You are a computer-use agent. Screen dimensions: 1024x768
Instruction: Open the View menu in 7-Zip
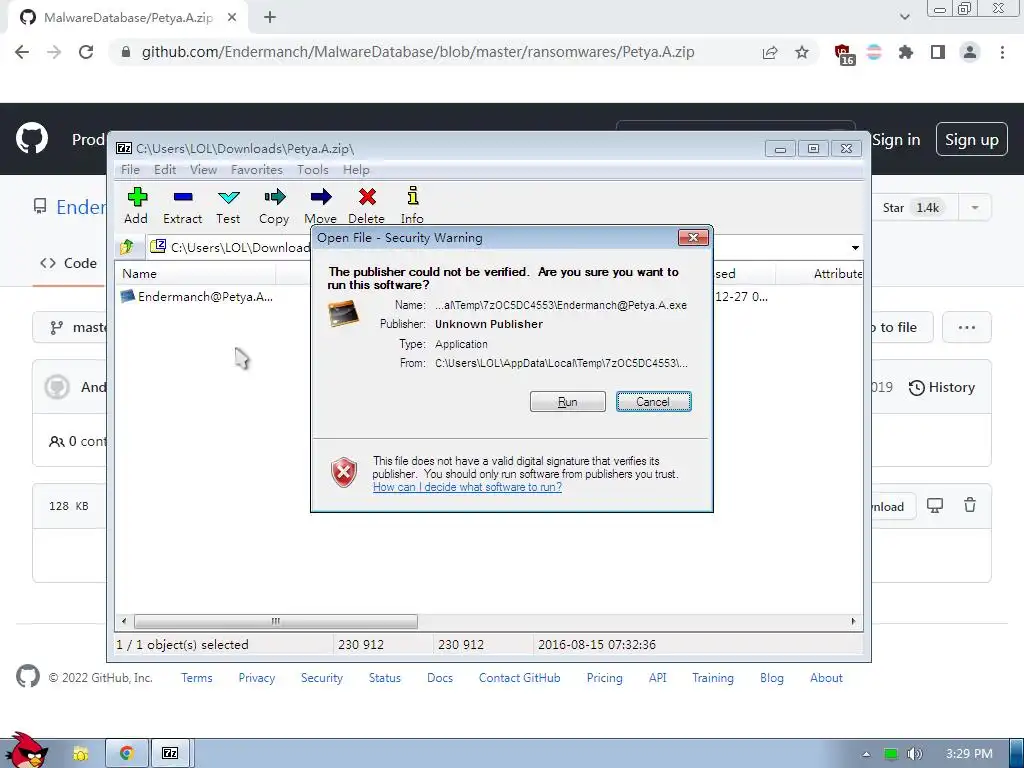click(x=203, y=170)
